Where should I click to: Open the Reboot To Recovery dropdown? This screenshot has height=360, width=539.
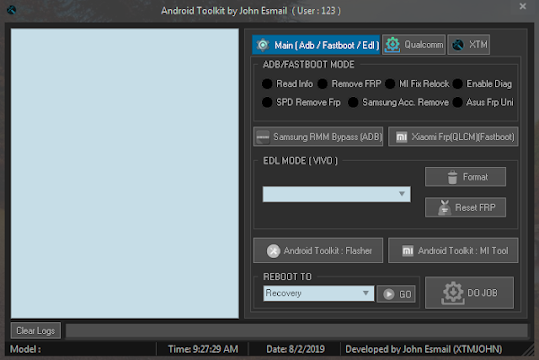(x=319, y=293)
